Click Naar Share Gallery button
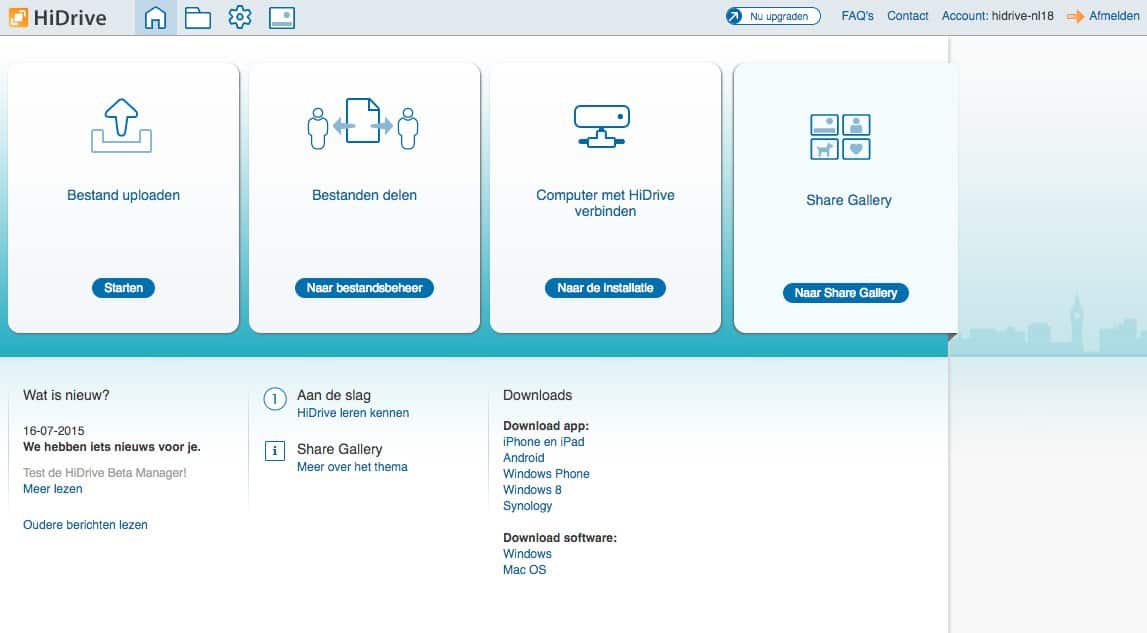Viewport: 1147px width, 633px height. [x=846, y=293]
